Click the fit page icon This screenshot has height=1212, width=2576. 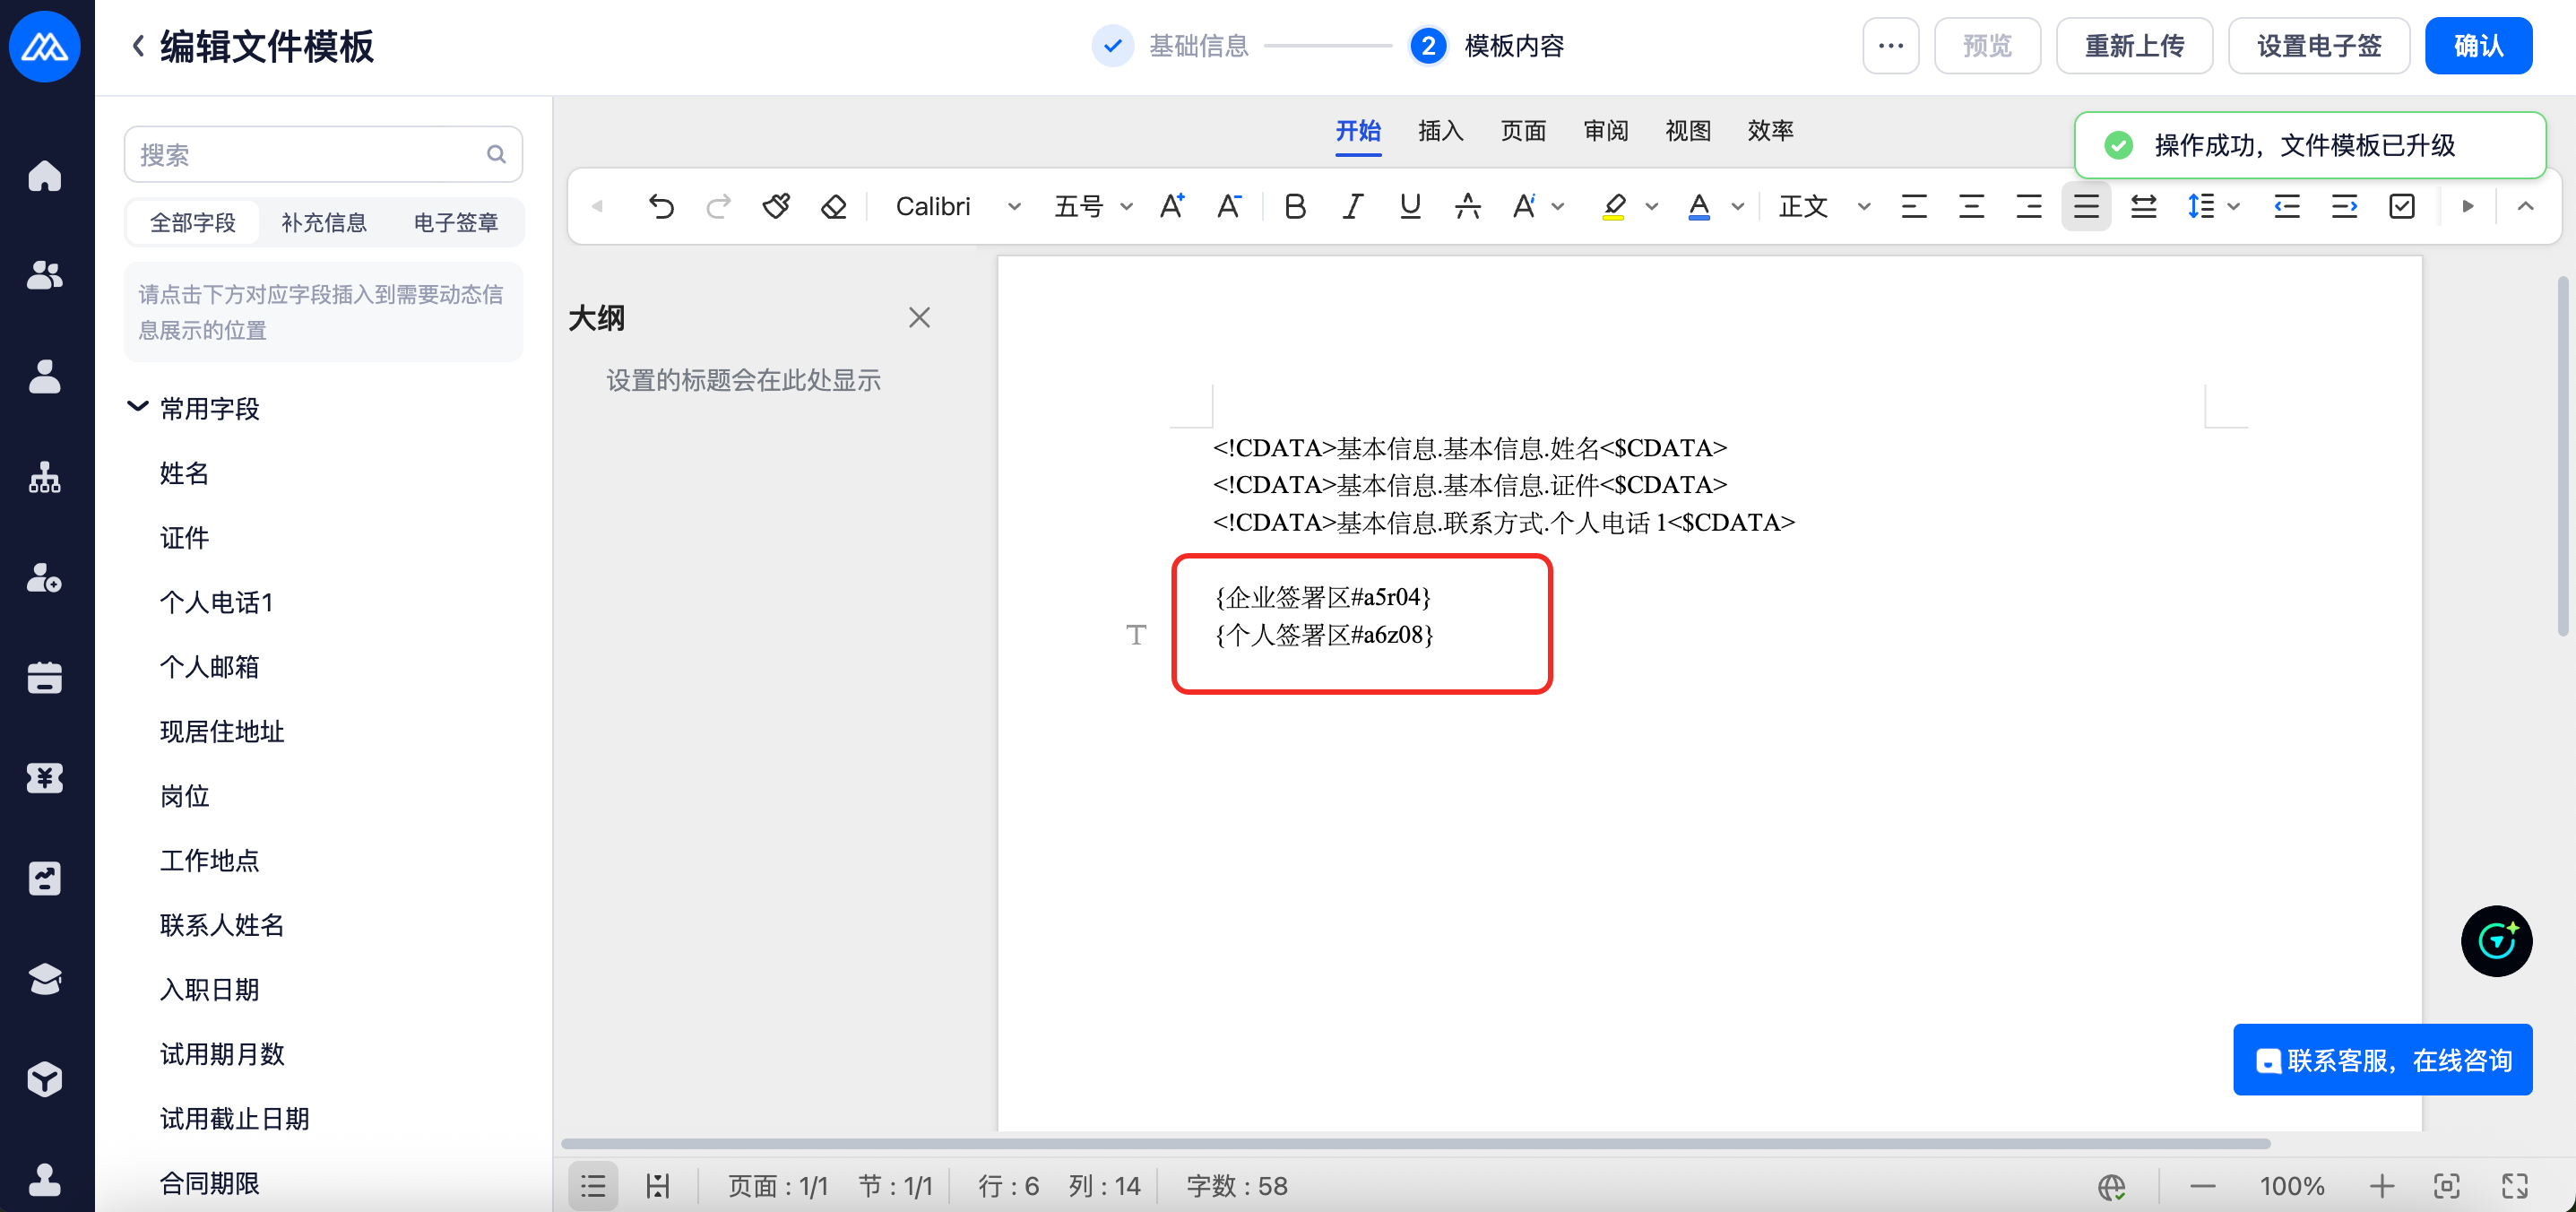pyautogui.click(x=2446, y=1186)
